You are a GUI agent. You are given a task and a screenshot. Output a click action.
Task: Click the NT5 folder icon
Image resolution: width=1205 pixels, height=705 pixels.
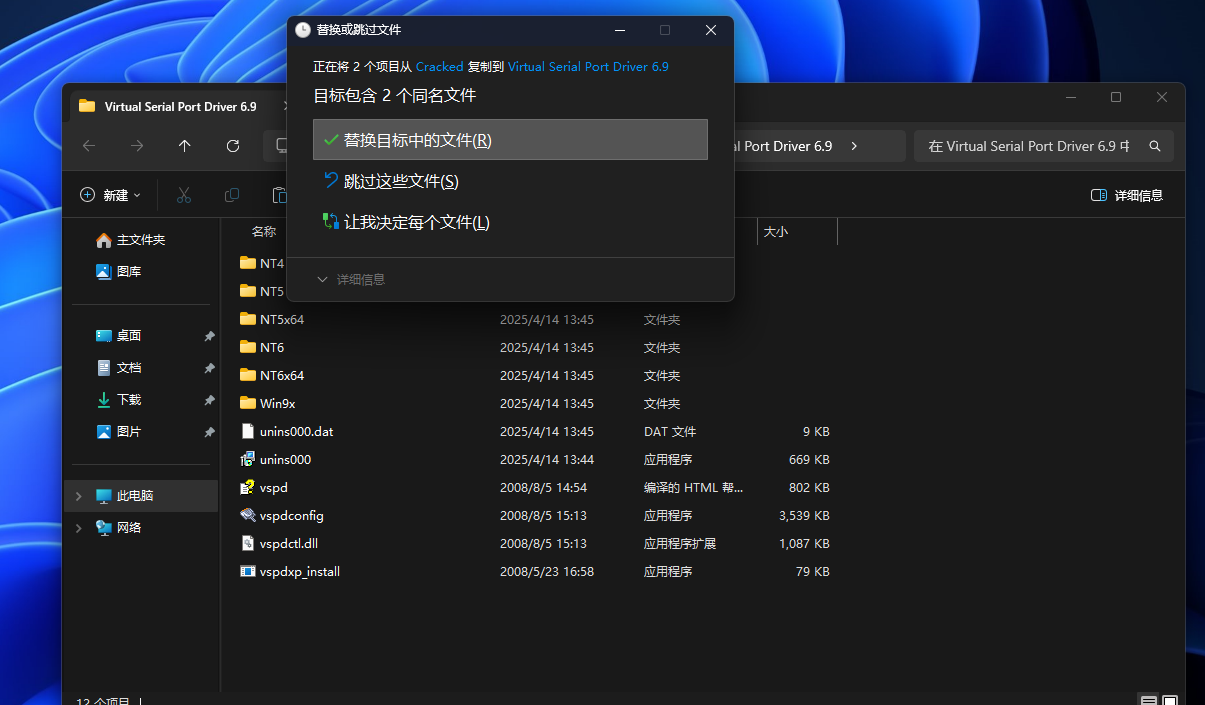tap(248, 292)
